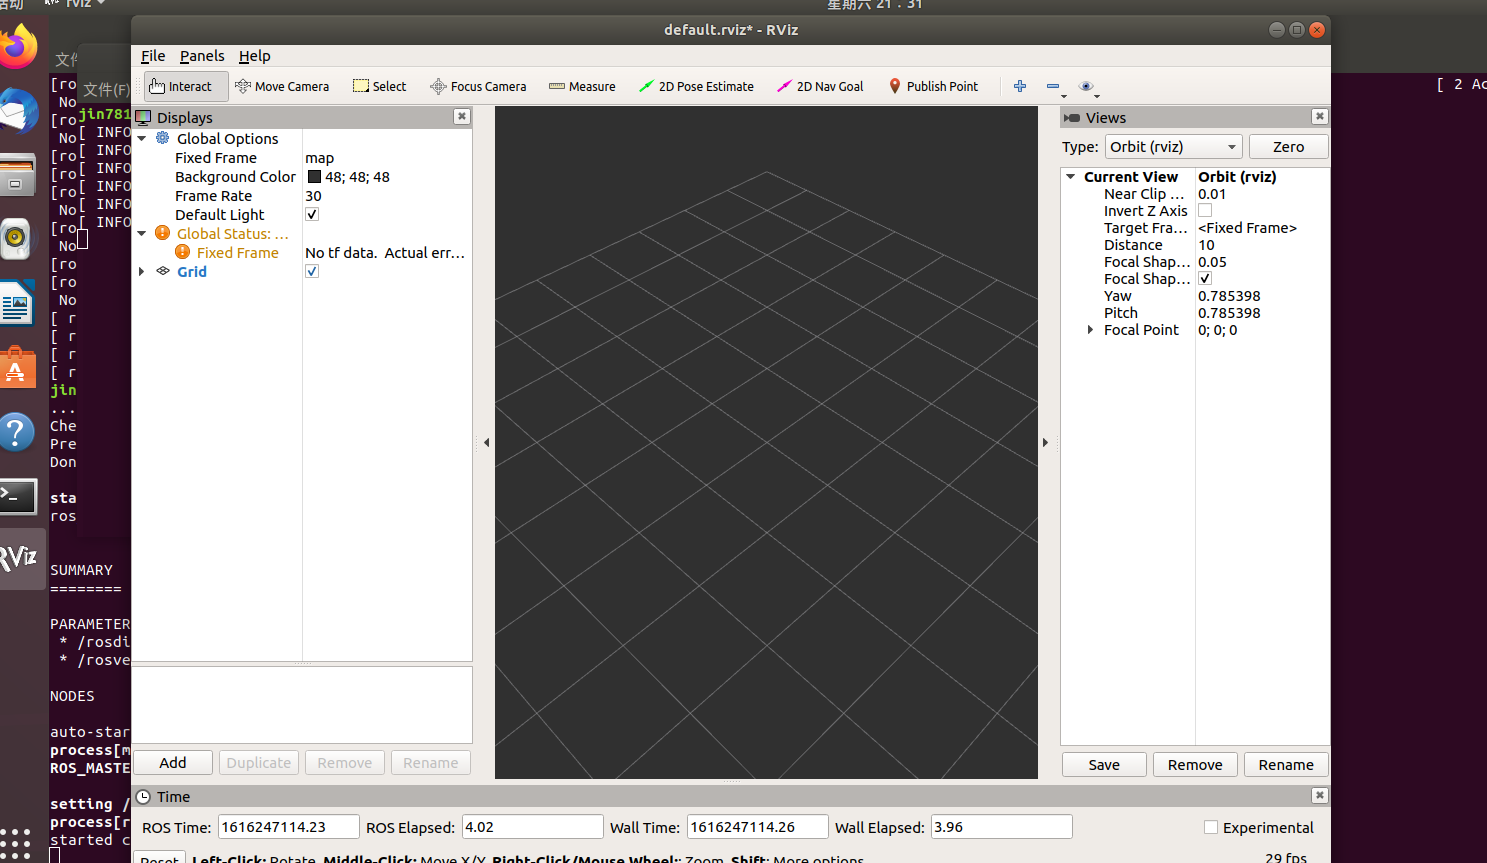Collapse the Global Status tree node
The height and width of the screenshot is (863, 1487).
coord(142,233)
